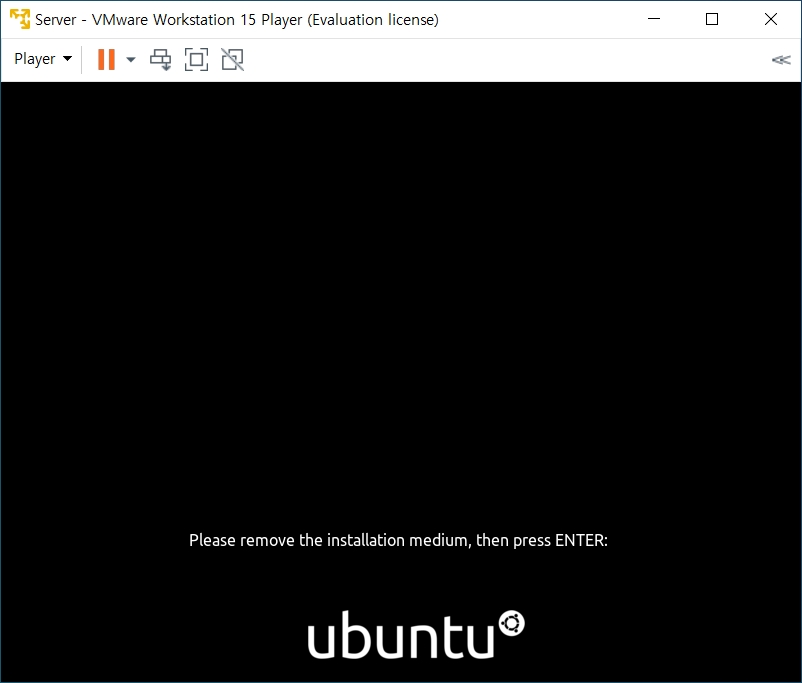Minimize the VMware Player window

(654, 19)
